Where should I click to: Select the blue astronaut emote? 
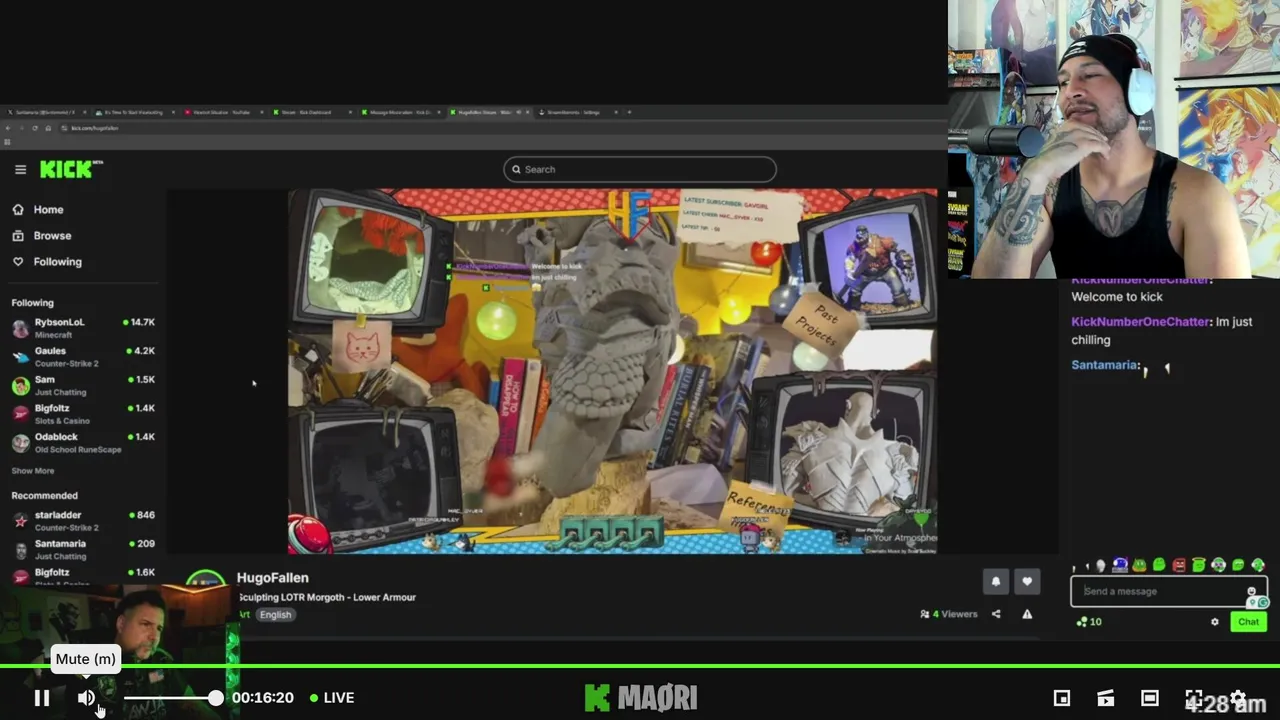[x=1120, y=566]
